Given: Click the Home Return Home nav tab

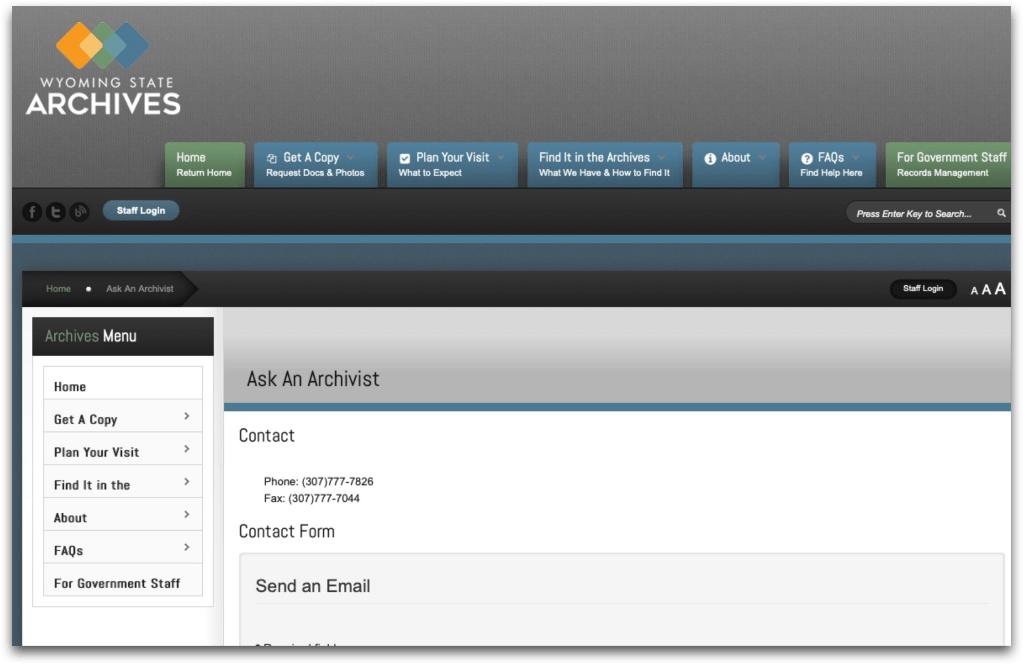Looking at the screenshot, I should (x=204, y=164).
